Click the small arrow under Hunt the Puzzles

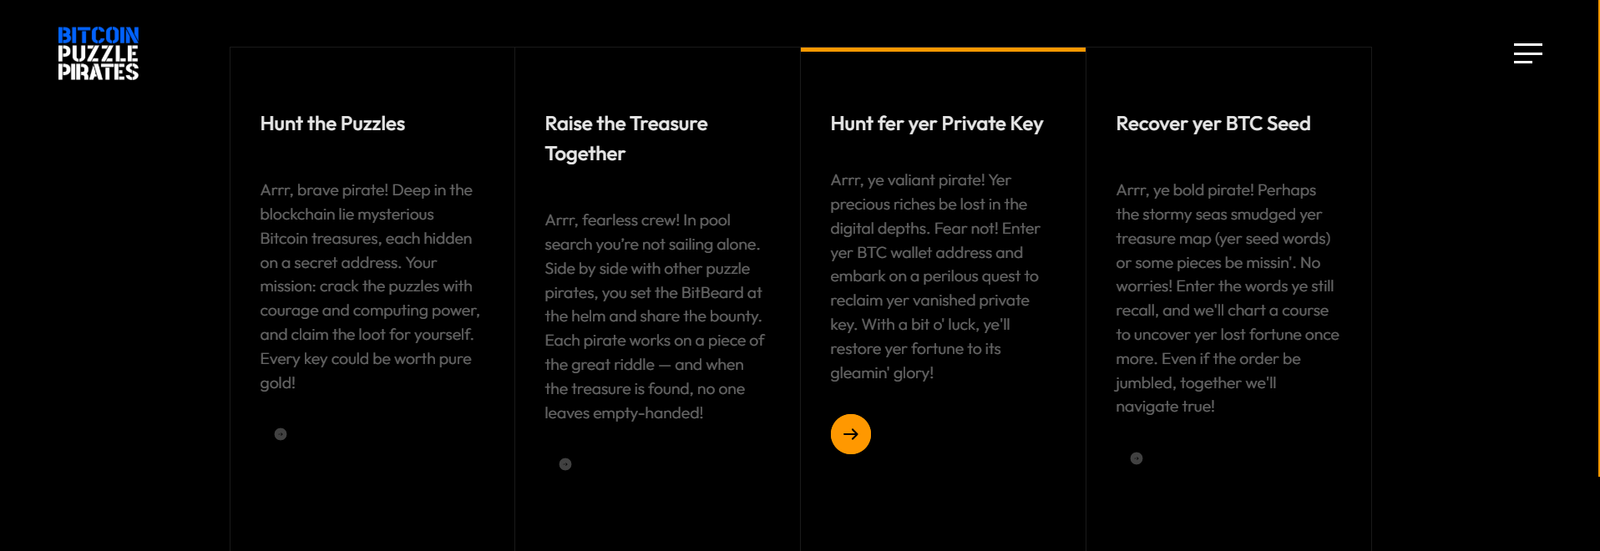(x=280, y=434)
